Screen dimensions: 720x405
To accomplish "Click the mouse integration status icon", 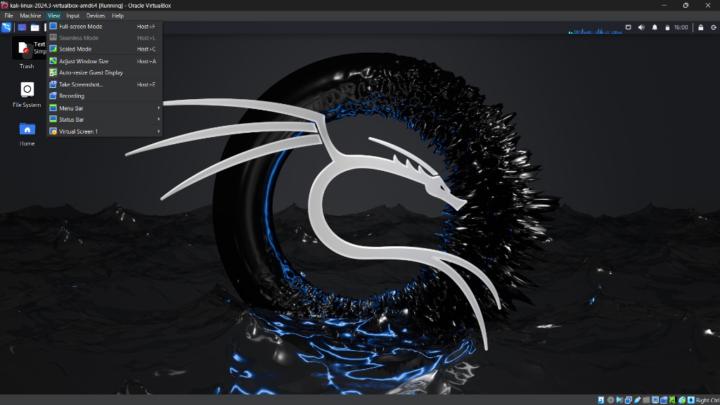I will [x=681, y=400].
